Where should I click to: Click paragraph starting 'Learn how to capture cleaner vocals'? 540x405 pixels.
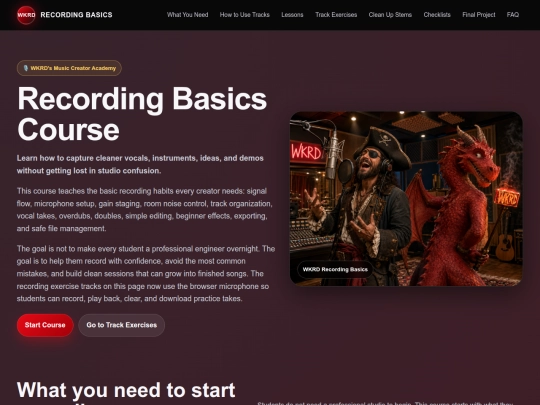coord(140,164)
